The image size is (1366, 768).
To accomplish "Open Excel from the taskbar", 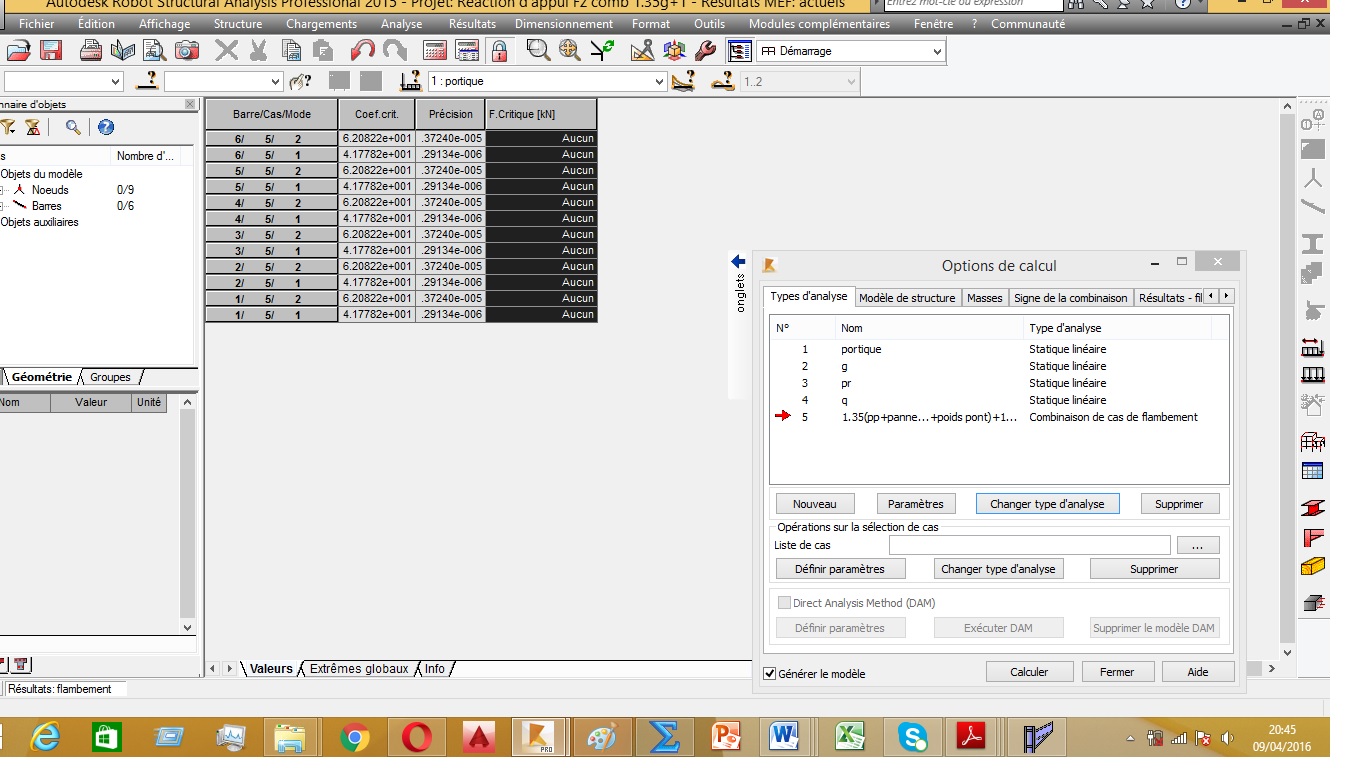I will [x=849, y=738].
